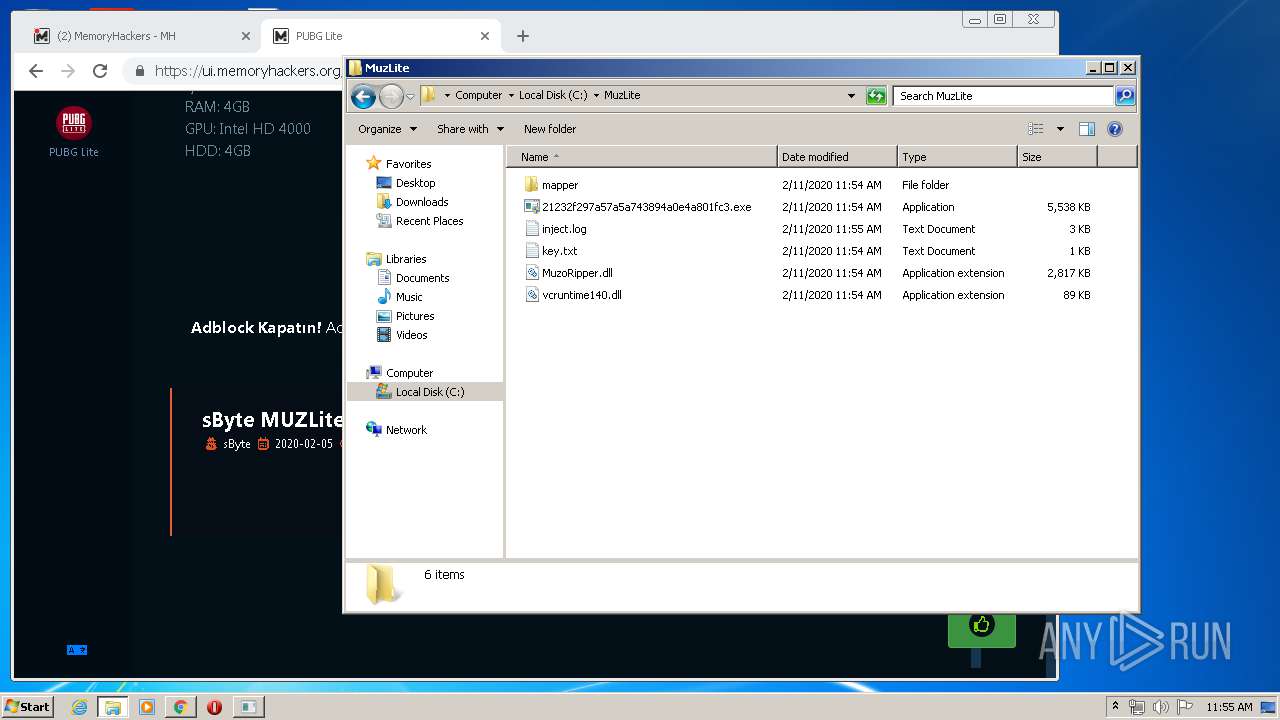Screen dimensions: 1280x720
Task: Open Internet Explorer from taskbar
Action: coord(79,707)
